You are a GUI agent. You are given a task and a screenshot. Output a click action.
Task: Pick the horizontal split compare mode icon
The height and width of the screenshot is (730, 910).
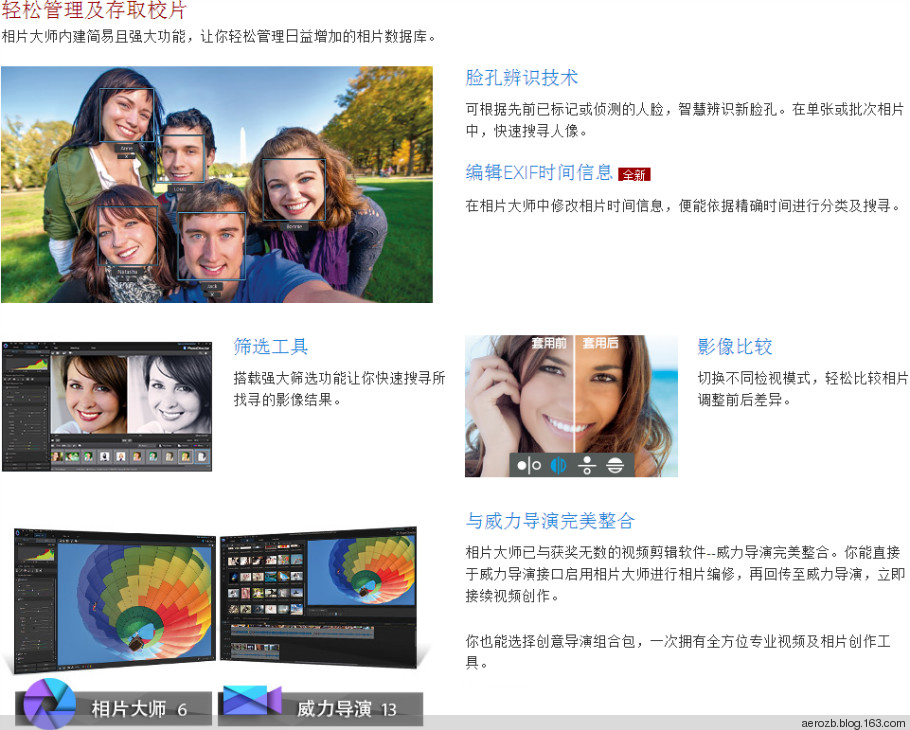tap(615, 465)
